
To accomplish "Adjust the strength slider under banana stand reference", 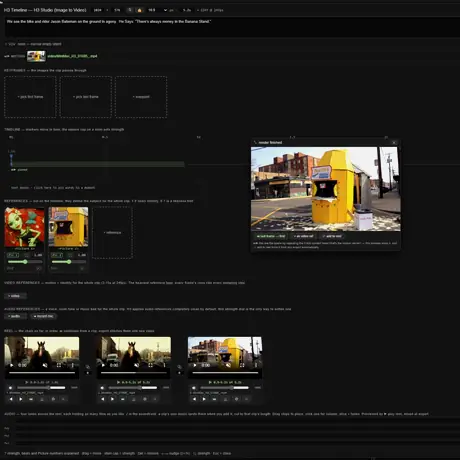I will (68, 262).
